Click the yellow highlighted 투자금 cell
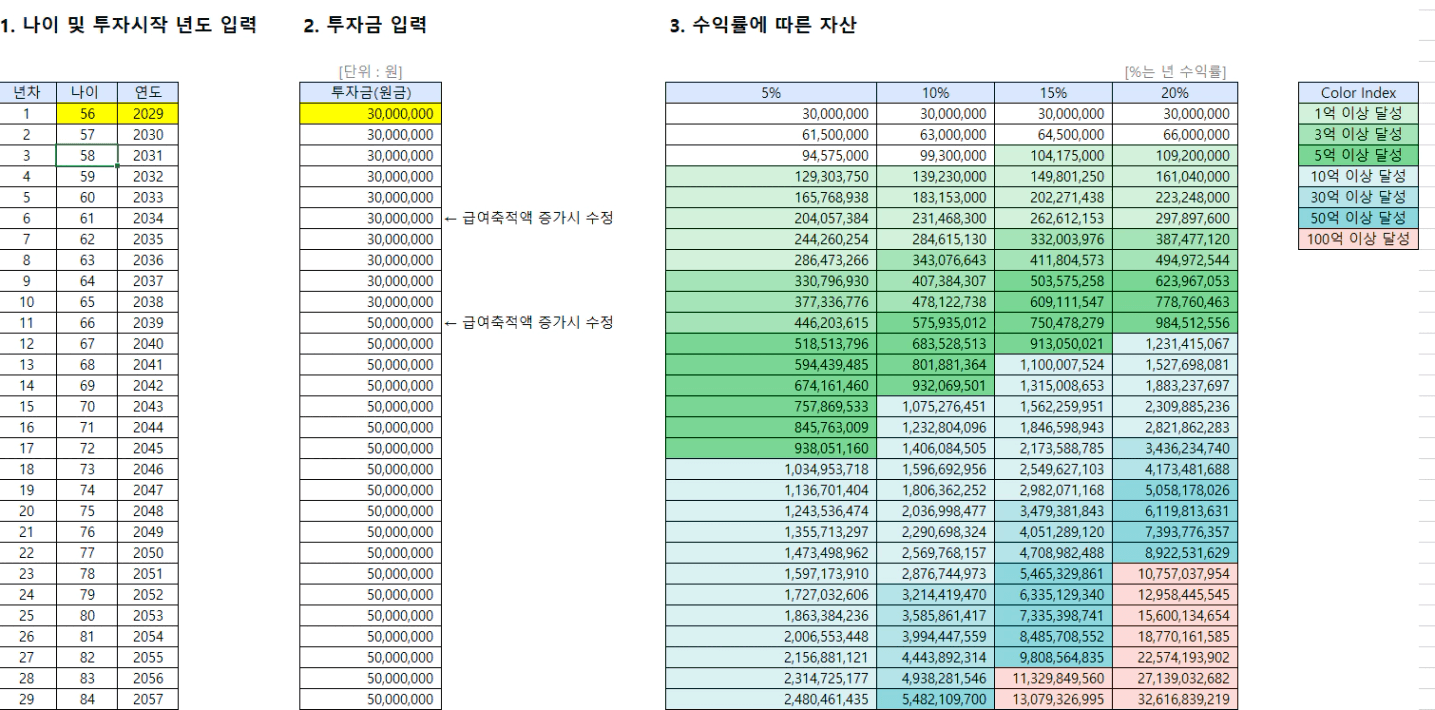This screenshot has height=710, width=1435. tap(369, 114)
